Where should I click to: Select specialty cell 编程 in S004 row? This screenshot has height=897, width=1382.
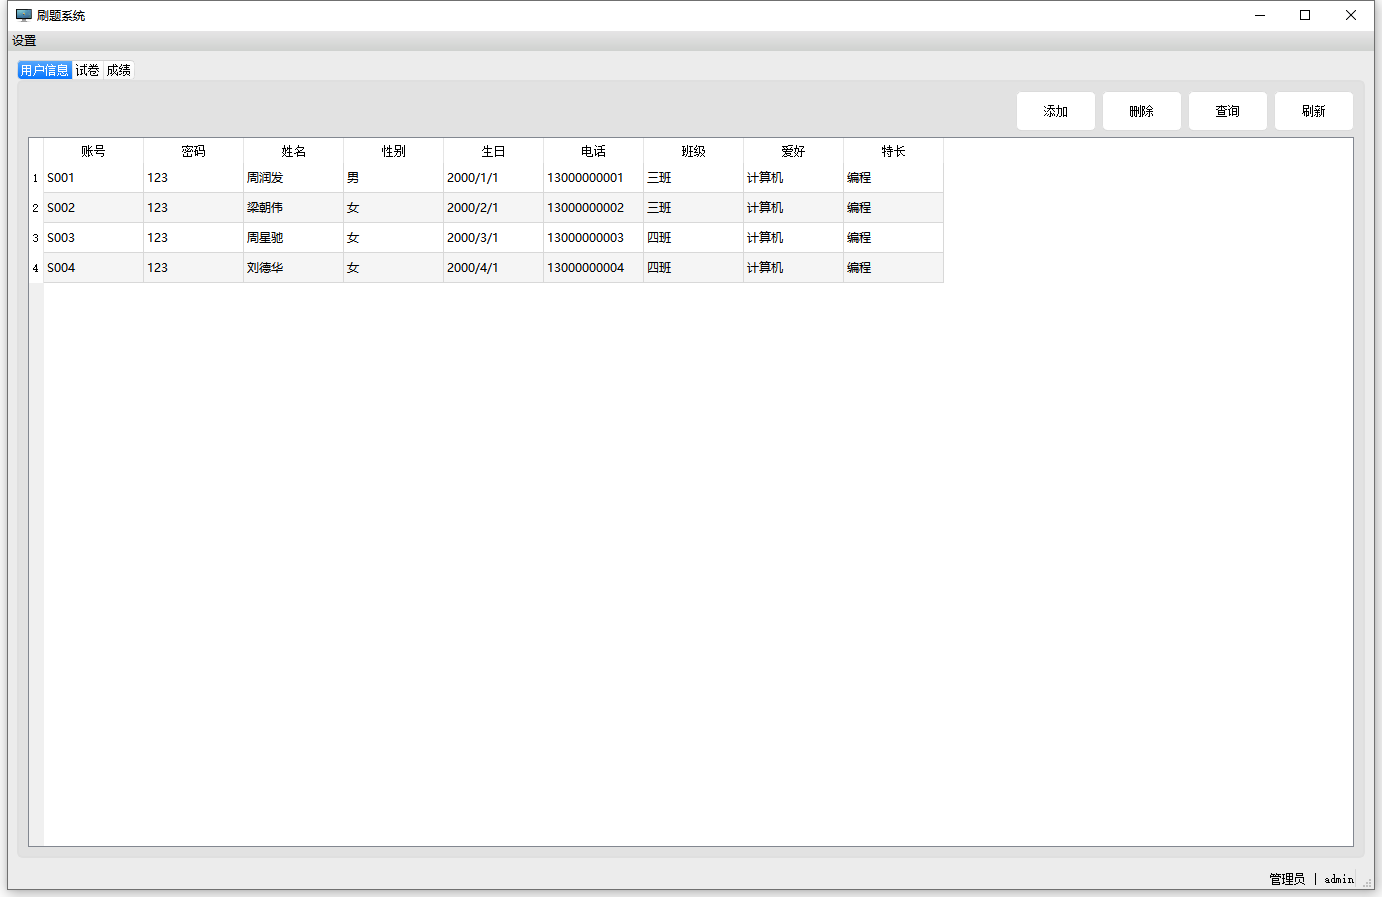click(x=893, y=268)
